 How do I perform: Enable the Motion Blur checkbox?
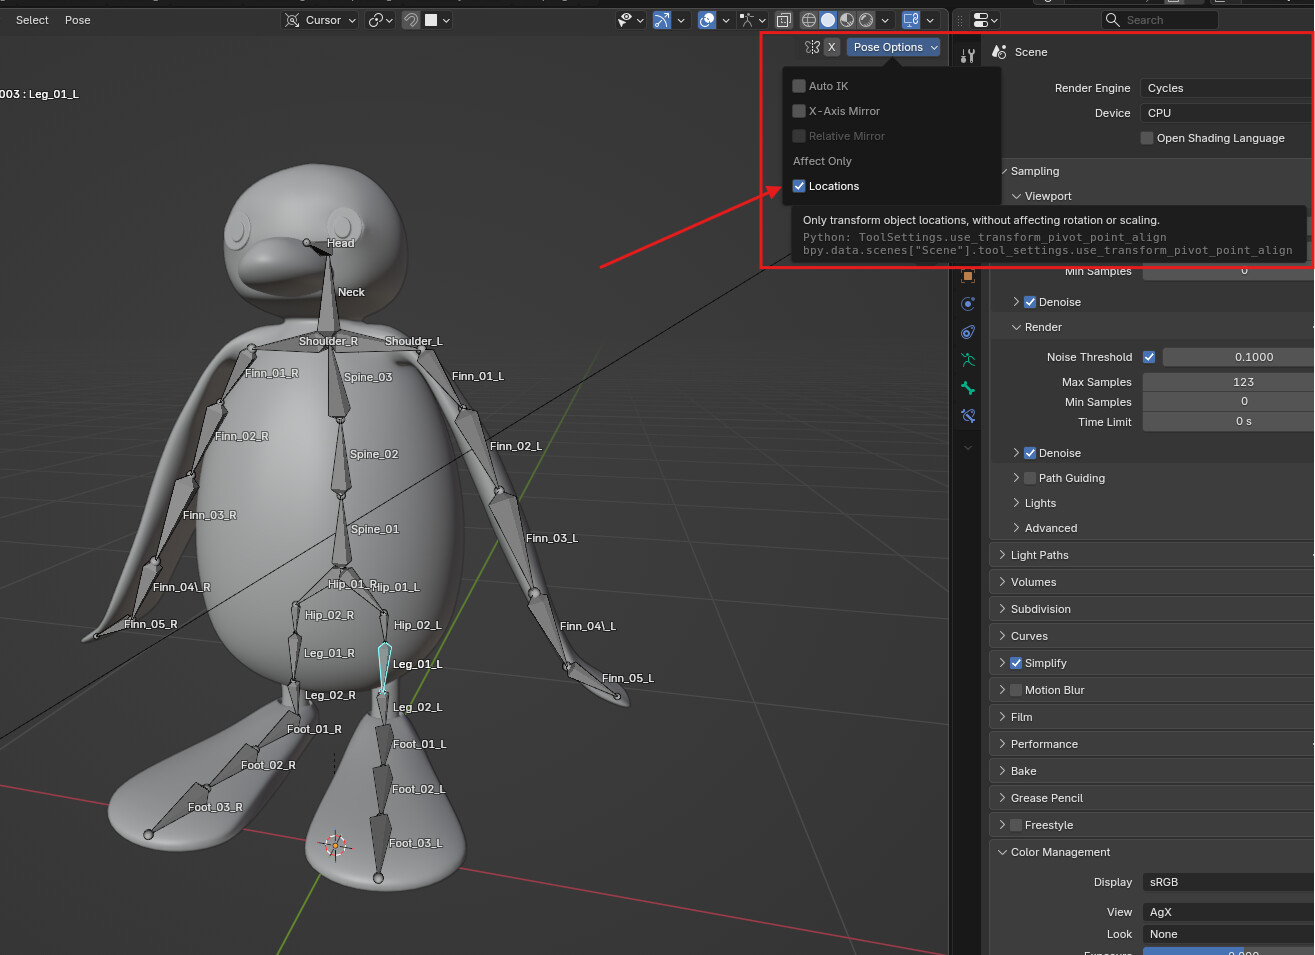1016,690
